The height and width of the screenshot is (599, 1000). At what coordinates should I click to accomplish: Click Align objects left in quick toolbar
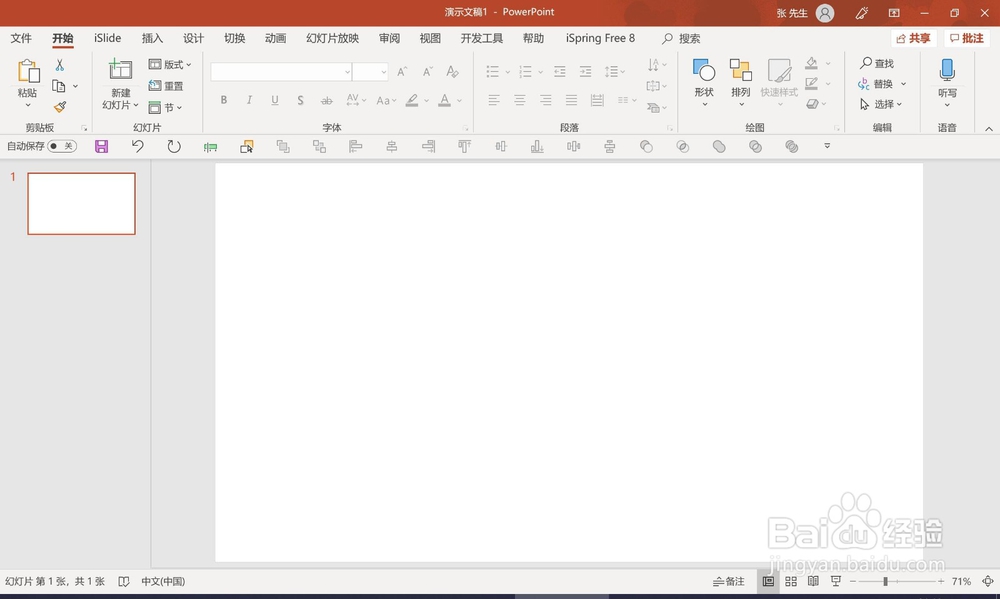[355, 147]
